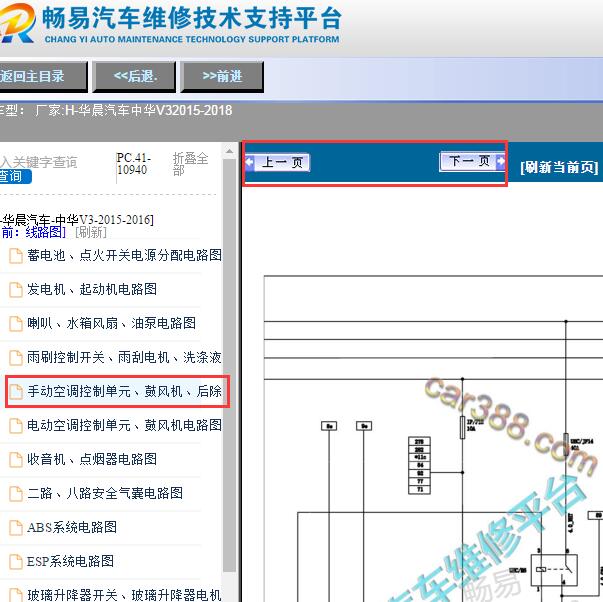603x602 pixels.
Task: Click sidebar scrollbar up arrow
Action: [x=230, y=152]
